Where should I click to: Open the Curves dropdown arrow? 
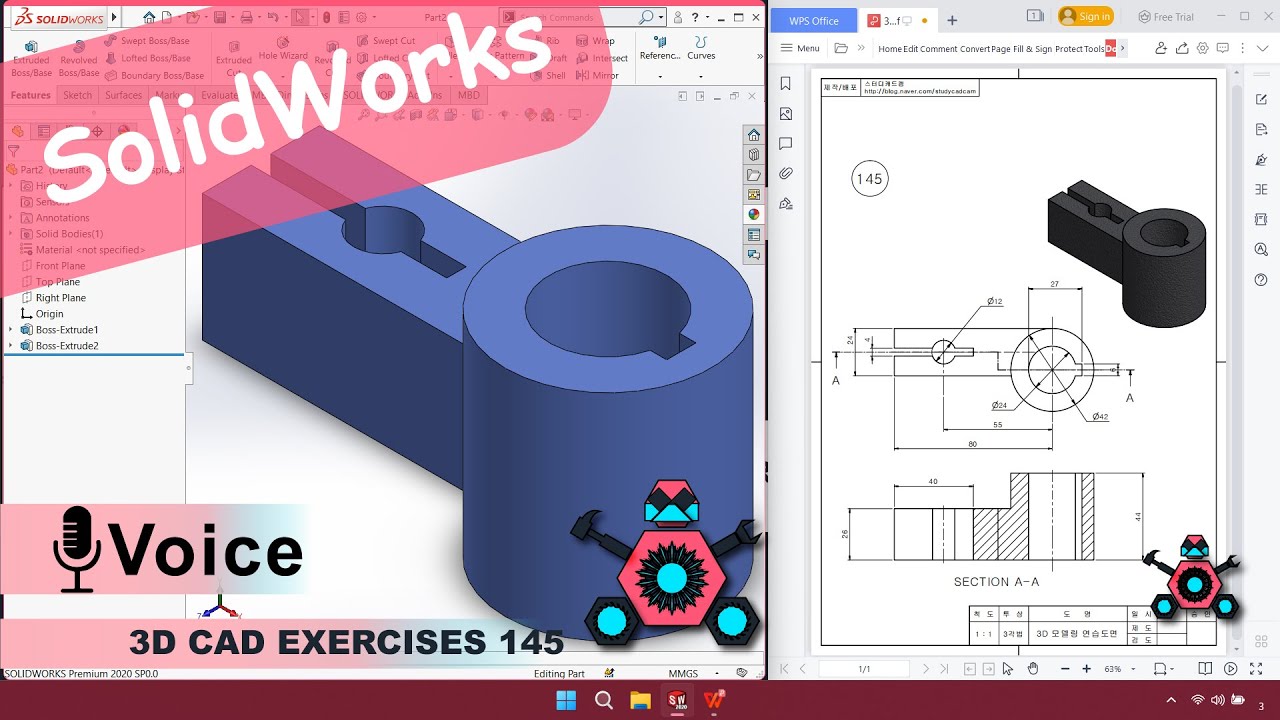pos(701,76)
